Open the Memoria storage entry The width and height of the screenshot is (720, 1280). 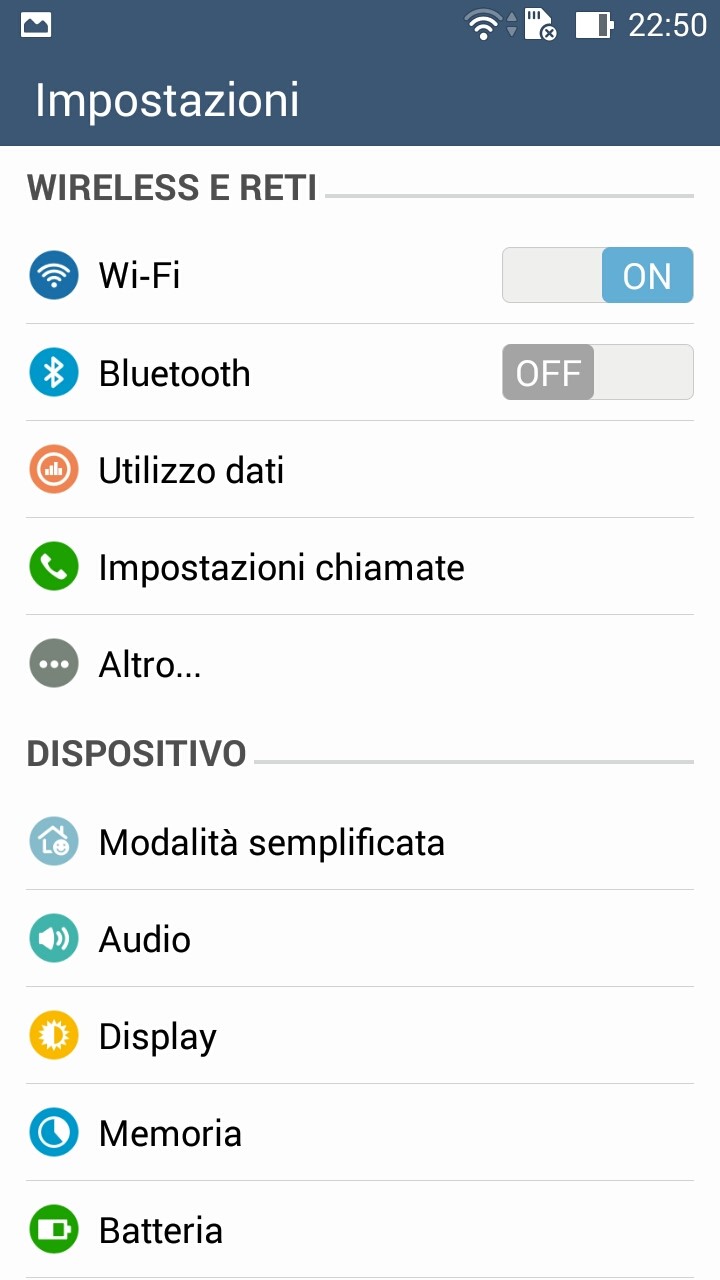170,1133
